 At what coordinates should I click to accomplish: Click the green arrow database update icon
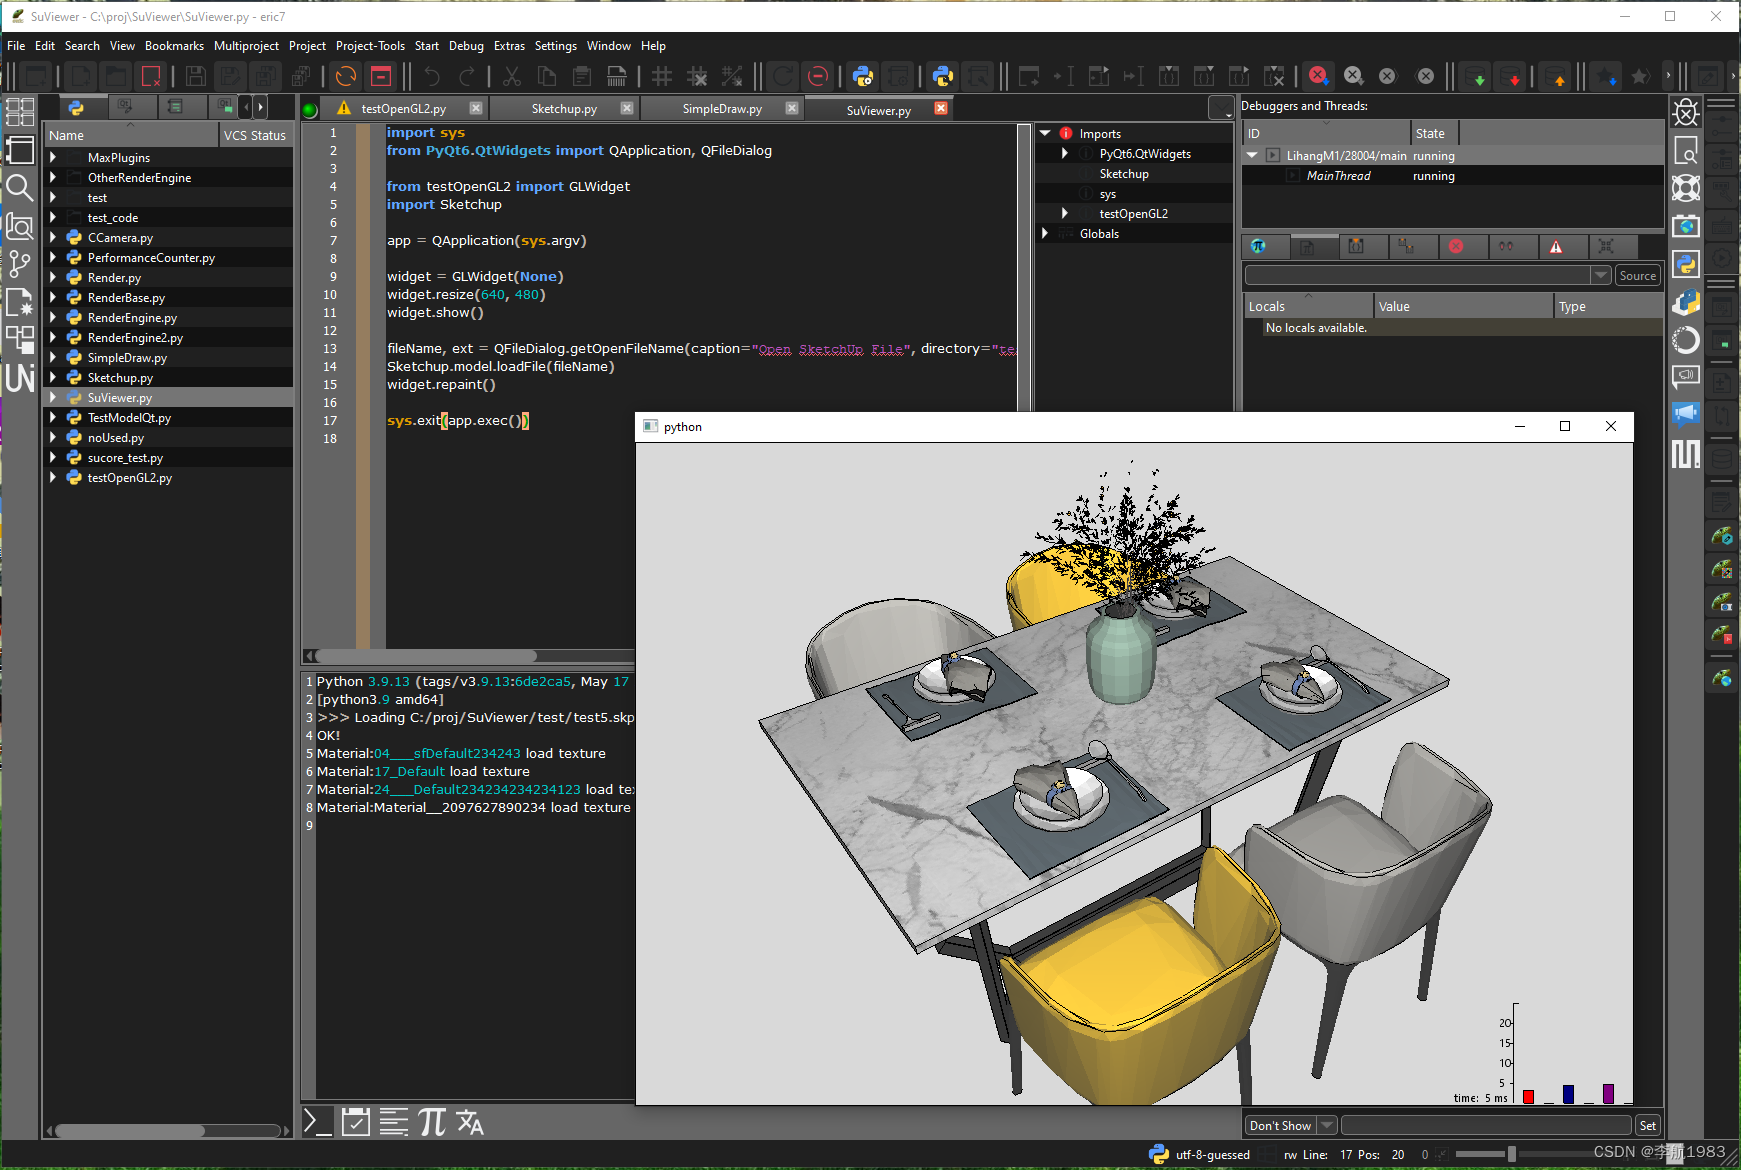[1475, 76]
